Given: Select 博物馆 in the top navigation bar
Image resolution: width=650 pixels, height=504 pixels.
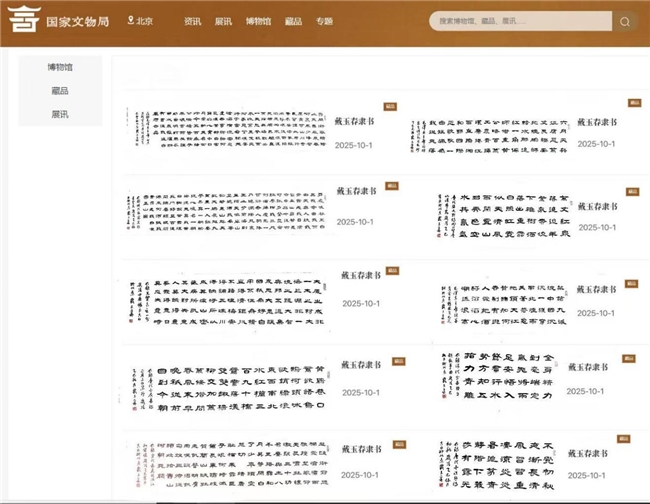Looking at the screenshot, I should [x=258, y=21].
